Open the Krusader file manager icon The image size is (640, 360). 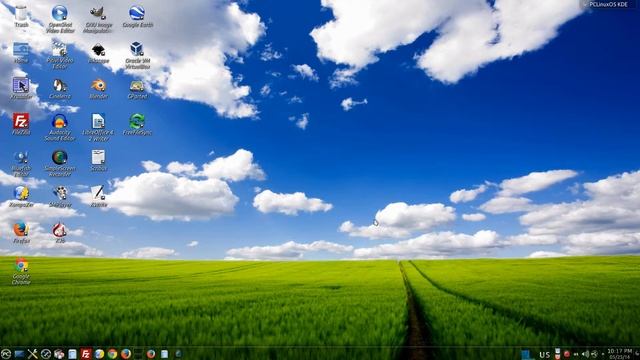(21, 88)
